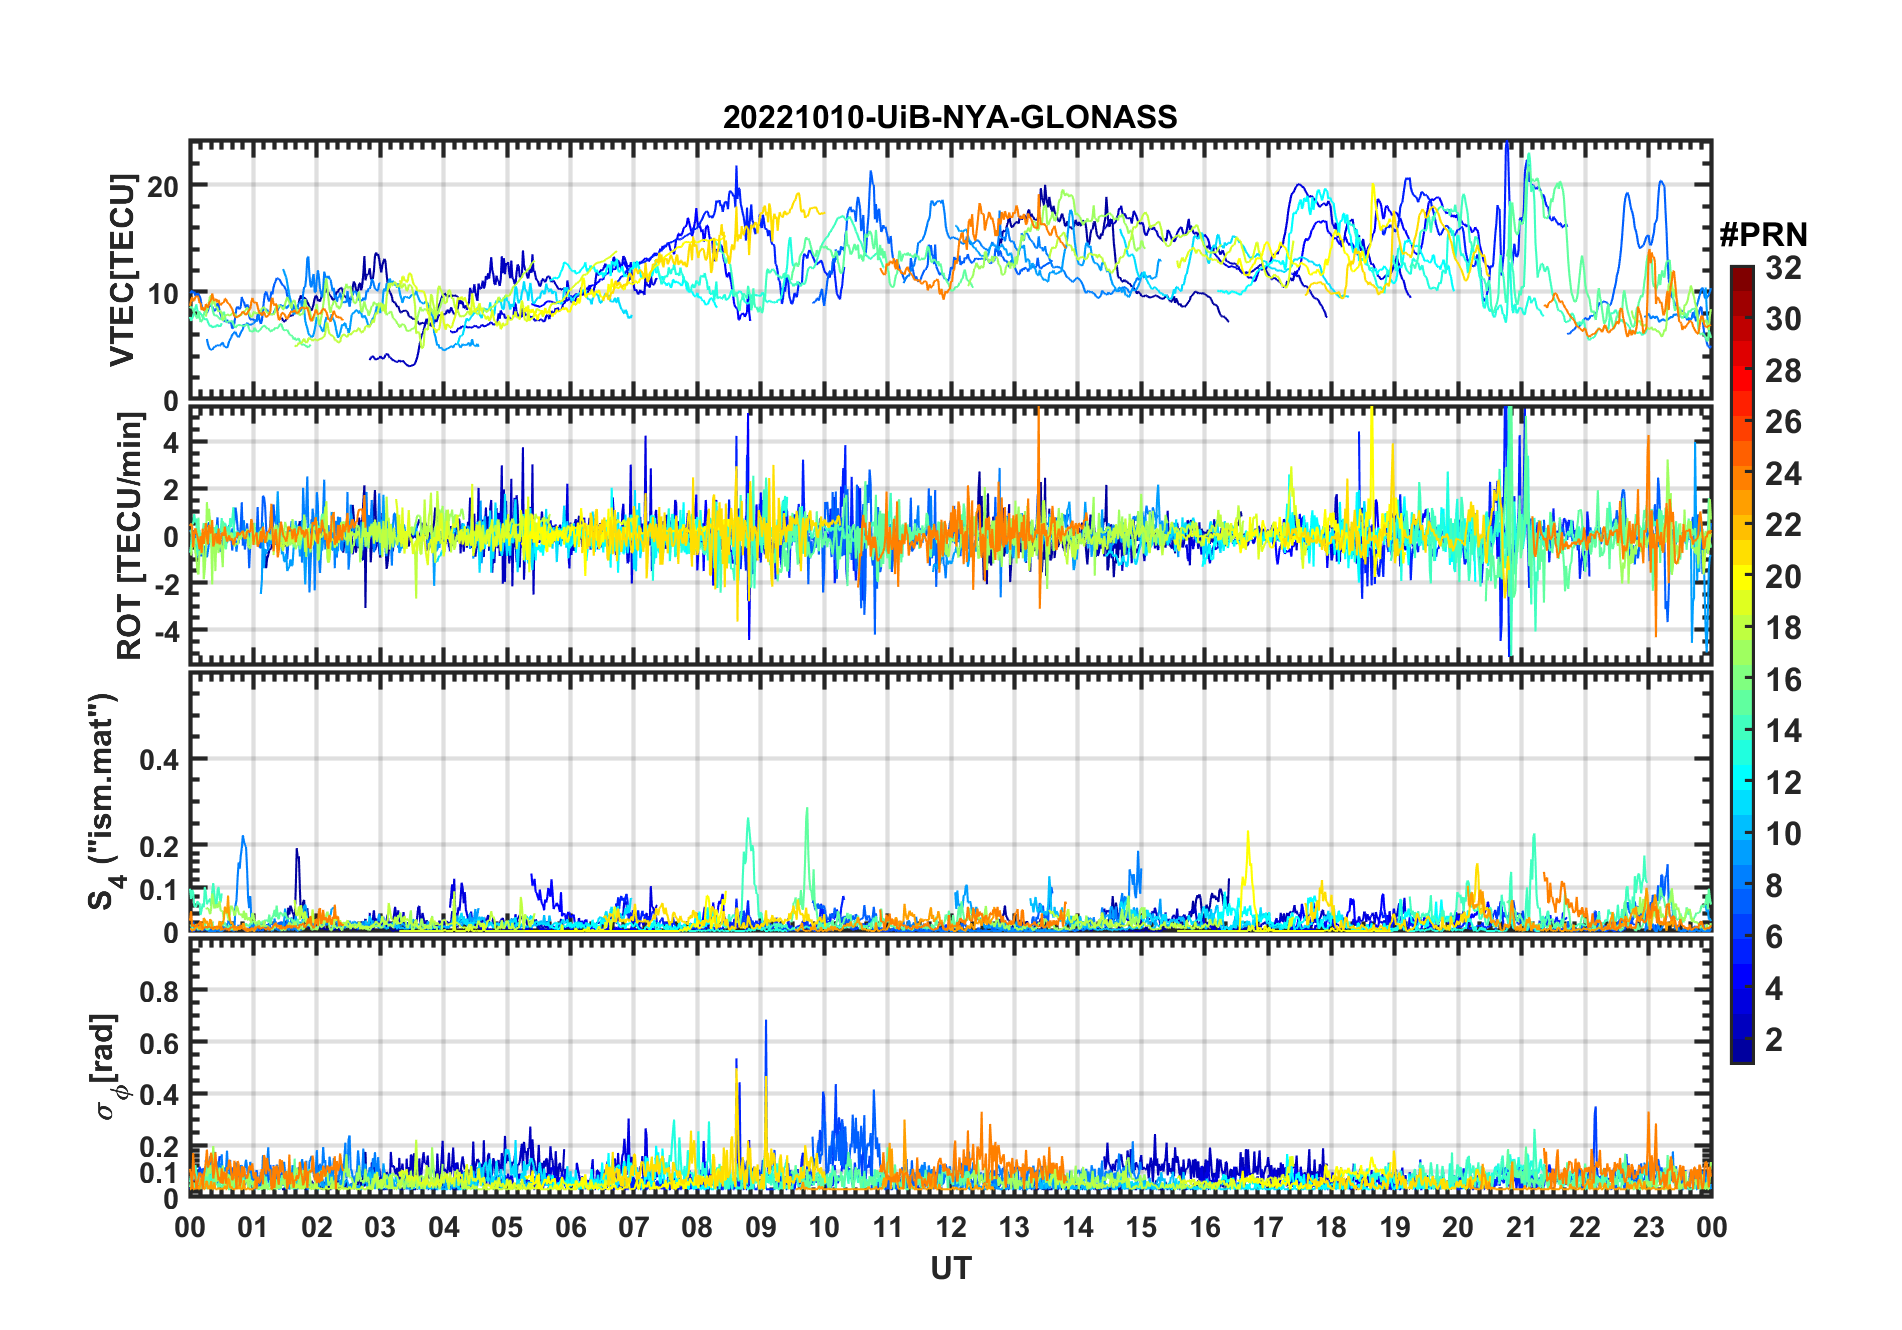Click S4 y-axis tick label 0.4
The image size is (1902, 1330).
159,760
